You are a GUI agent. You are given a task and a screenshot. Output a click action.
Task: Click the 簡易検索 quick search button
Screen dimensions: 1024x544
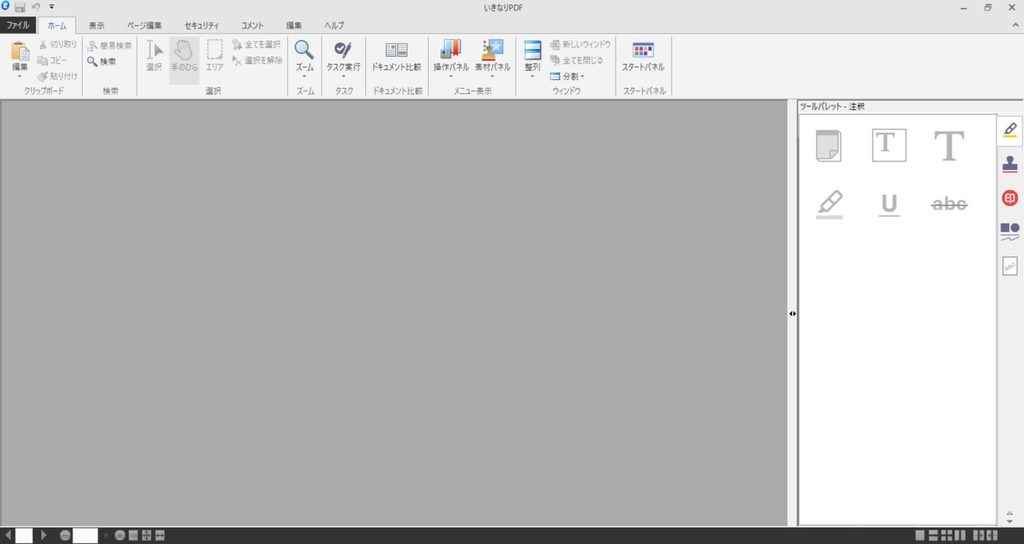pyautogui.click(x=110, y=46)
